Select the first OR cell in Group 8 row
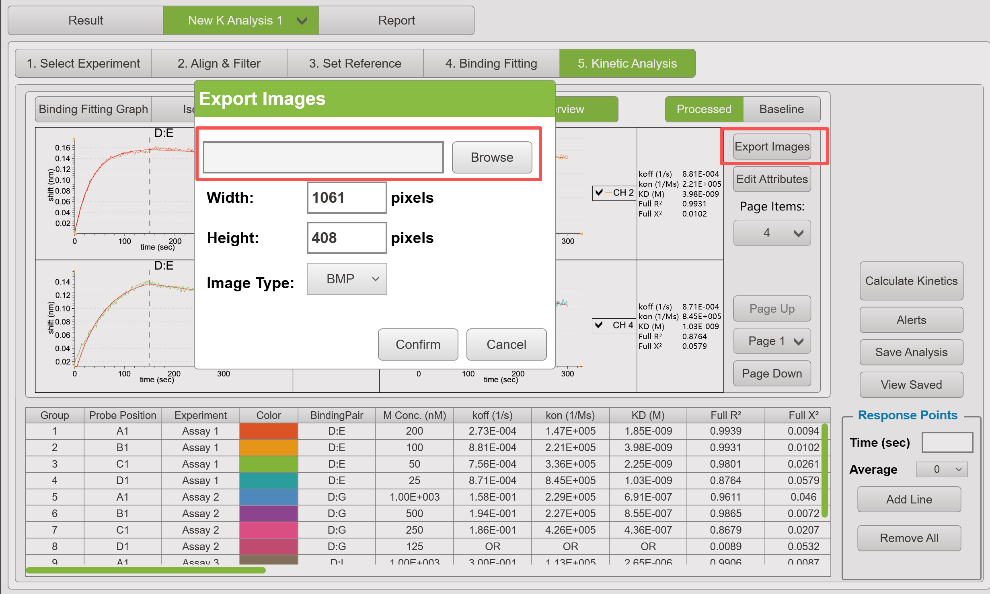The height and width of the screenshot is (594, 990). (492, 546)
